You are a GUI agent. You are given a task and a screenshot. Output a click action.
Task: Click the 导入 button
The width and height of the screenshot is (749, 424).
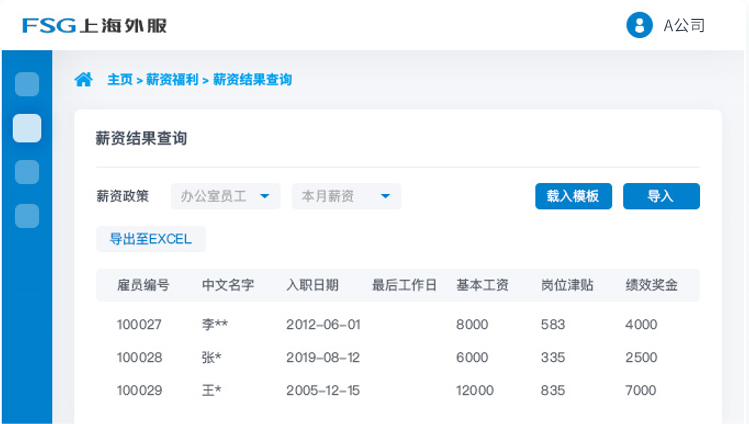click(x=660, y=196)
